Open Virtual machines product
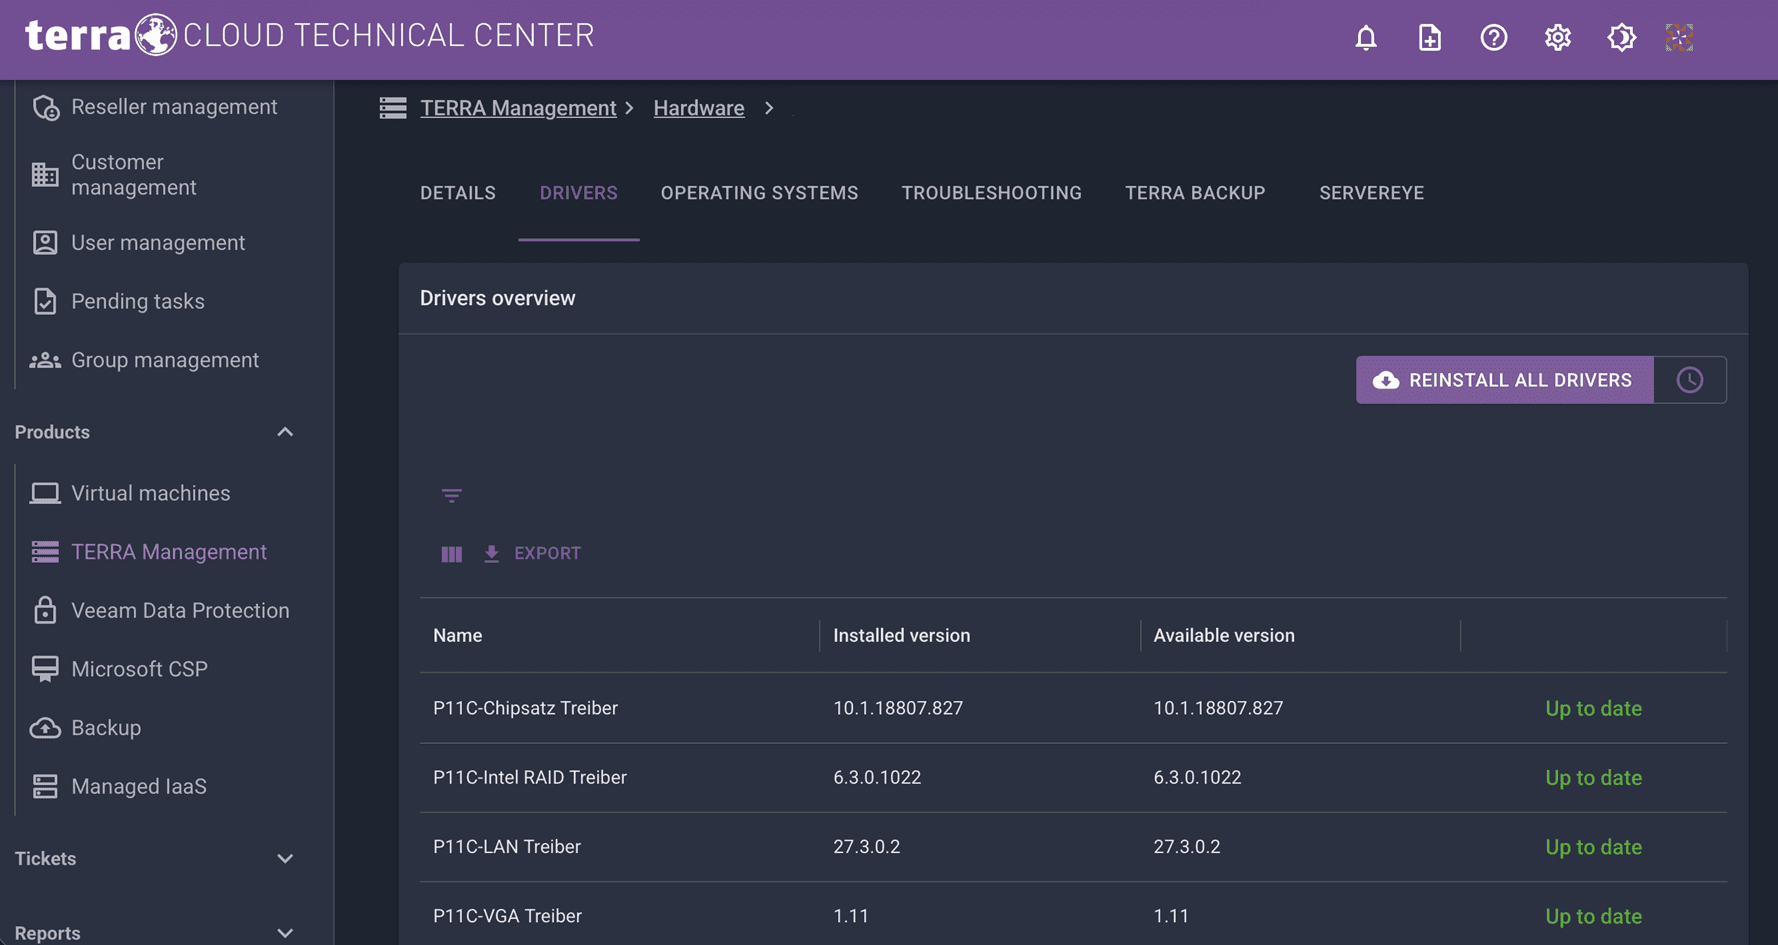This screenshot has height=945, width=1778. (151, 493)
